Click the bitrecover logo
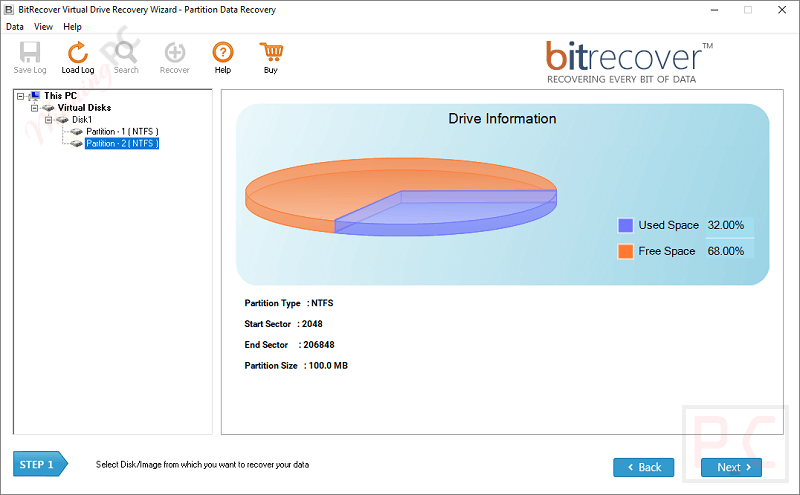800x495 pixels. pyautogui.click(x=629, y=62)
